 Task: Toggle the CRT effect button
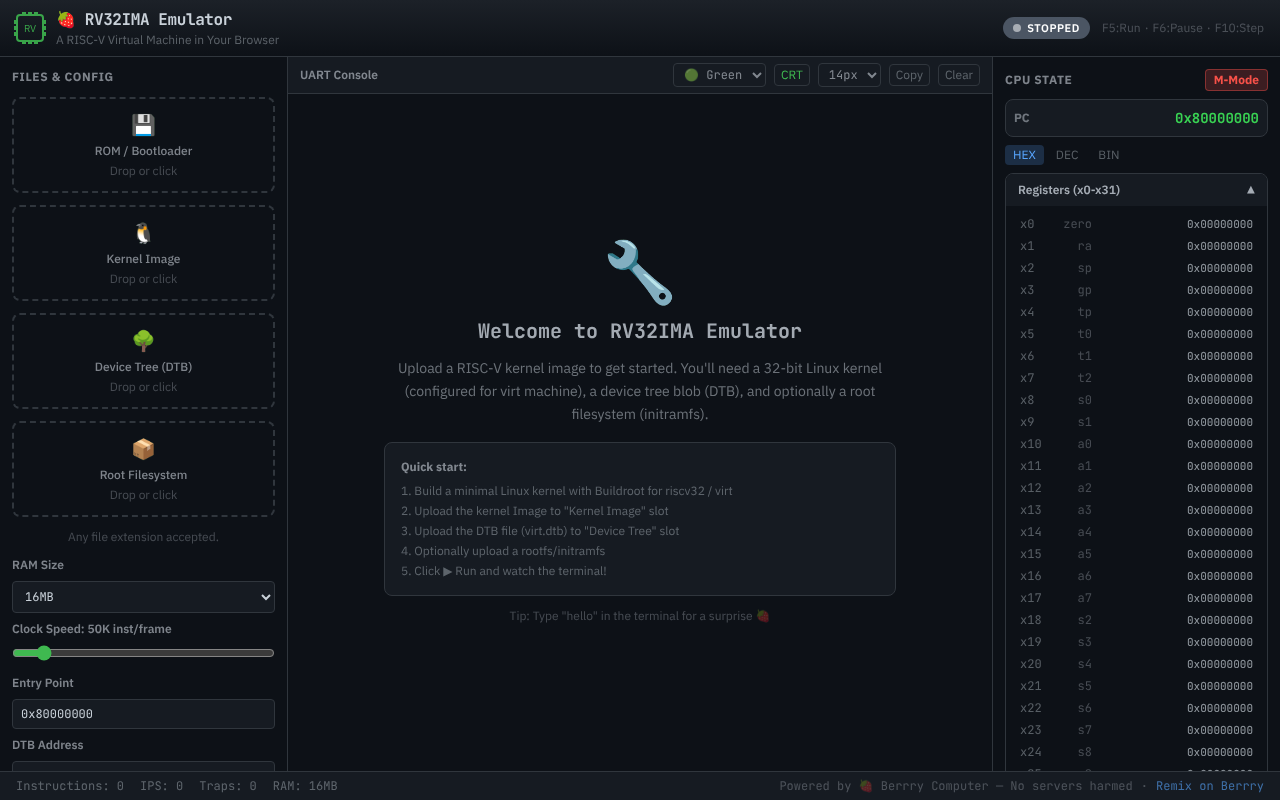[792, 75]
